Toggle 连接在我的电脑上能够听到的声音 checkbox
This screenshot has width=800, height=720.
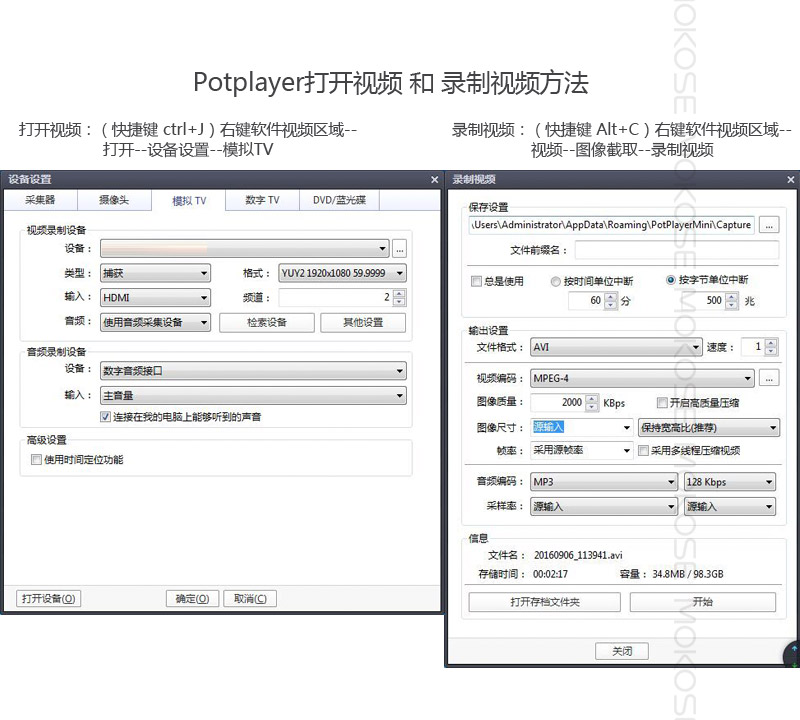(106, 417)
